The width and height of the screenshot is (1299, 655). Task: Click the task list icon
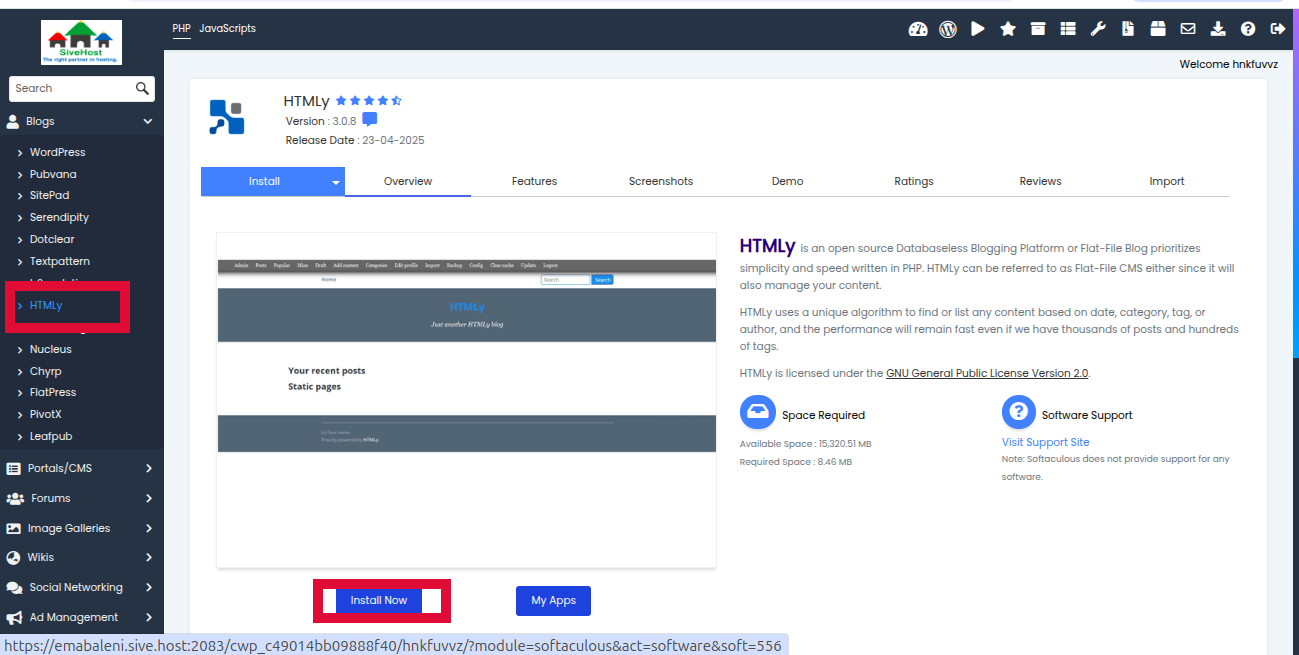click(1068, 29)
